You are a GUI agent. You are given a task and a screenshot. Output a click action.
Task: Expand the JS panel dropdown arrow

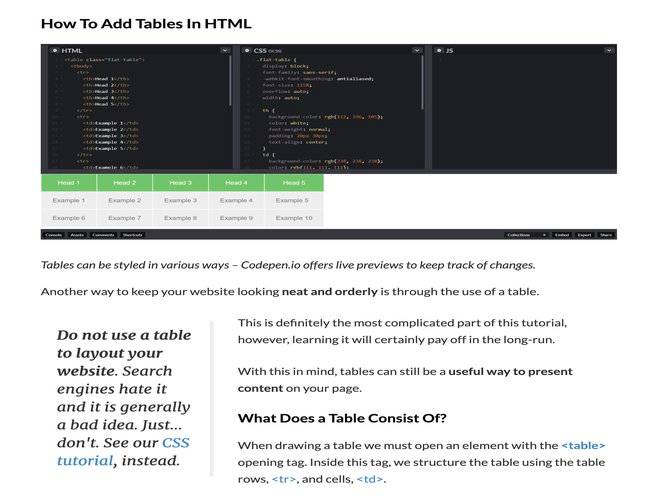tap(609, 50)
